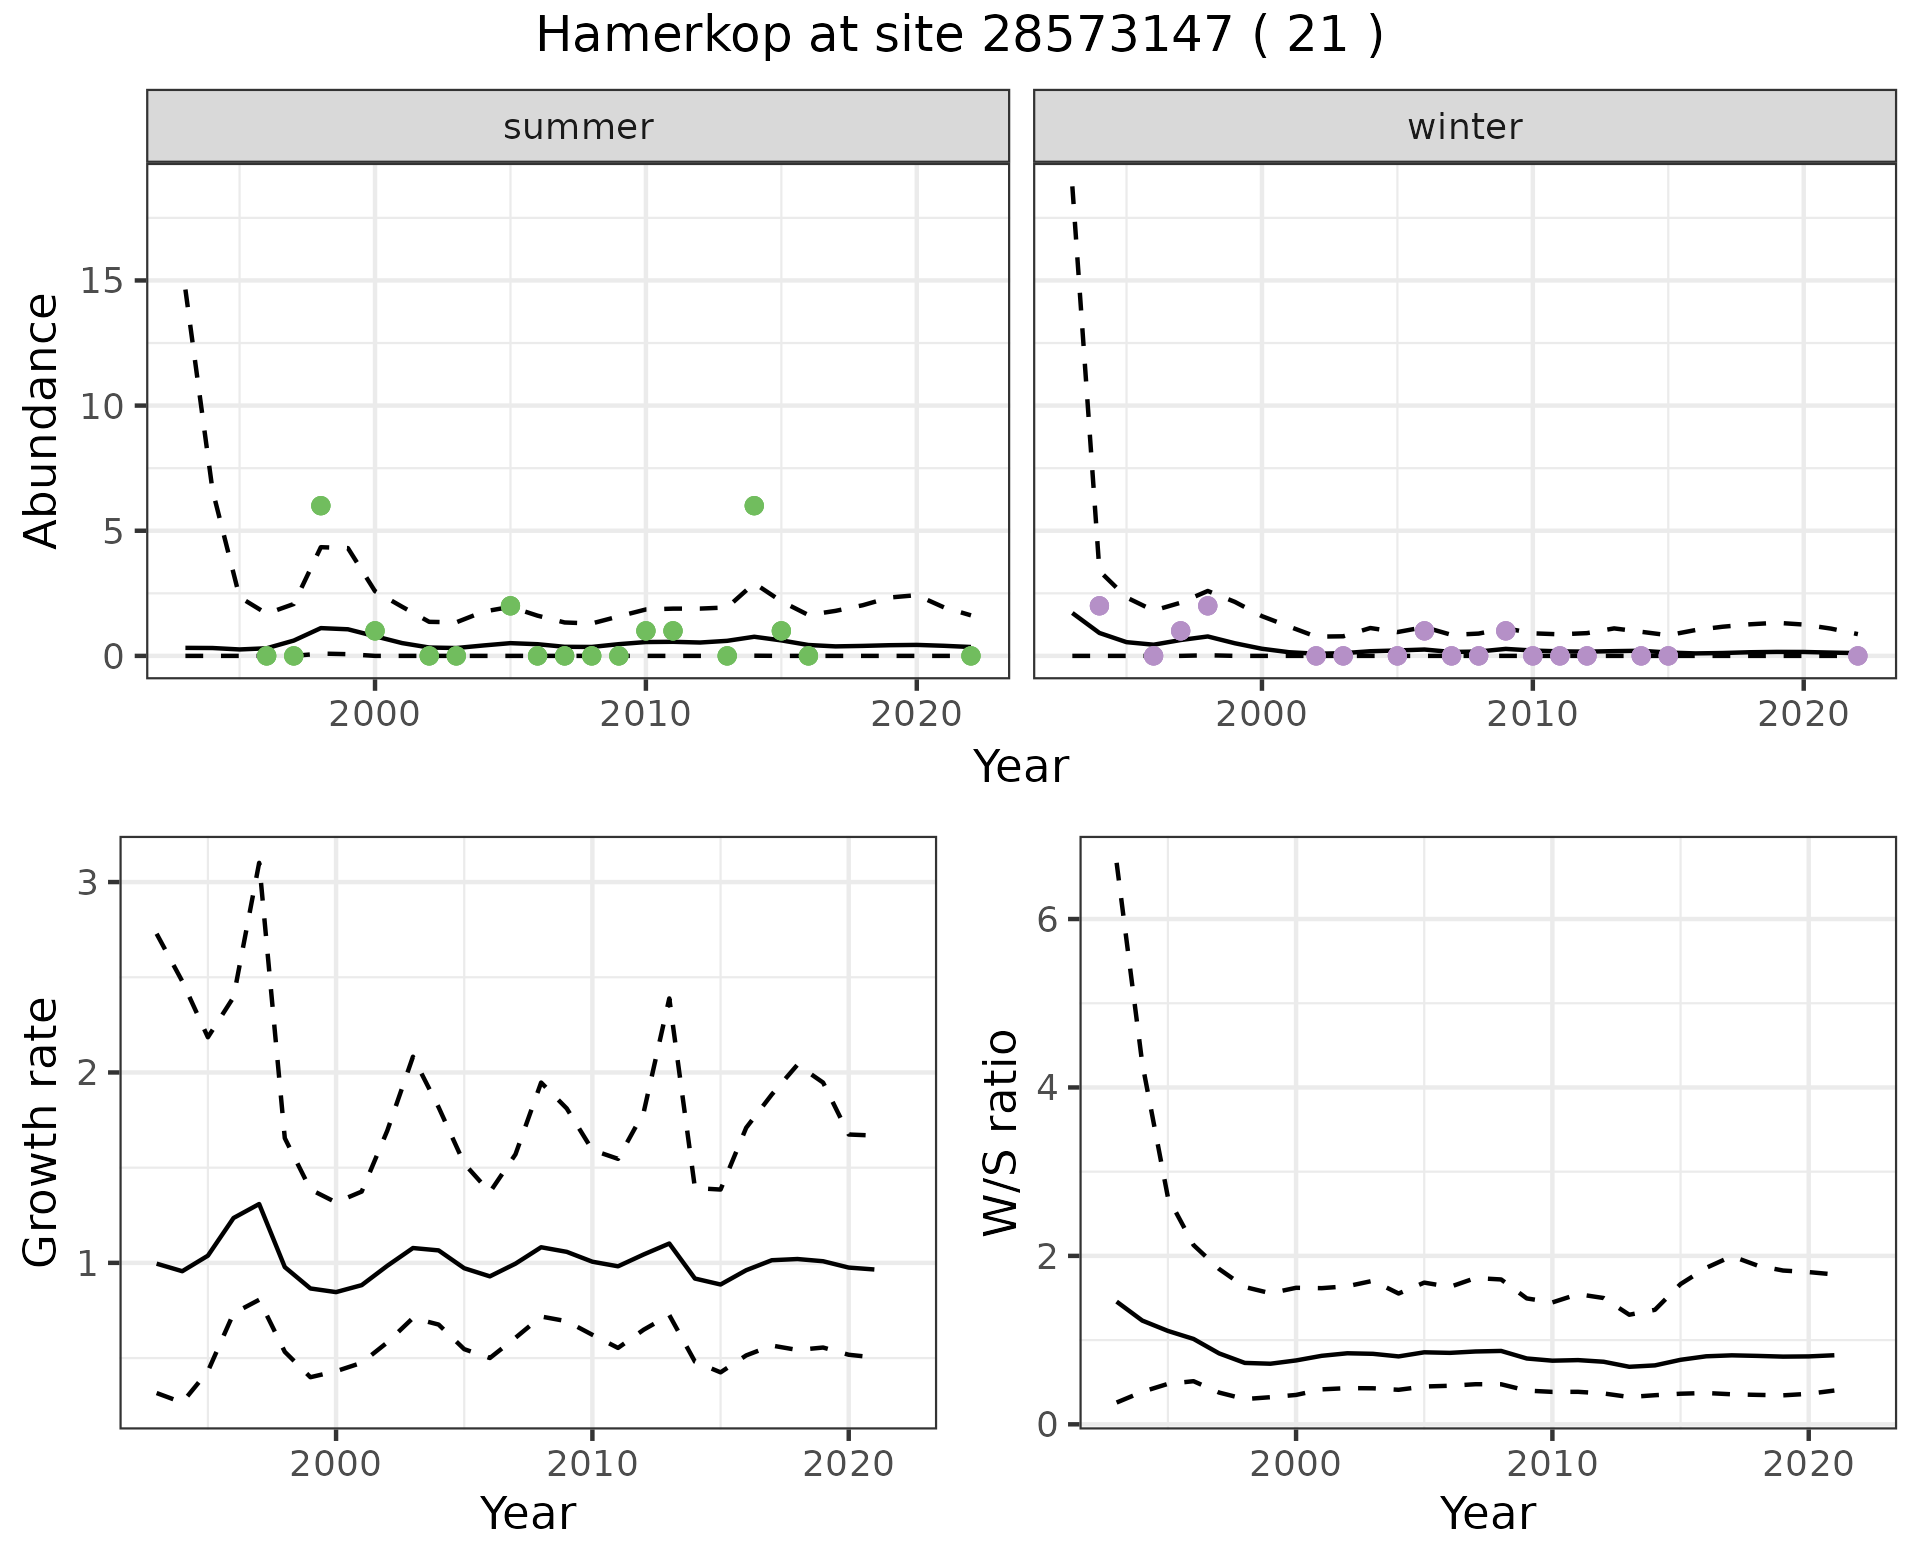Click the first purple winter point at 1994
The image size is (1920, 1560).
point(1099,606)
